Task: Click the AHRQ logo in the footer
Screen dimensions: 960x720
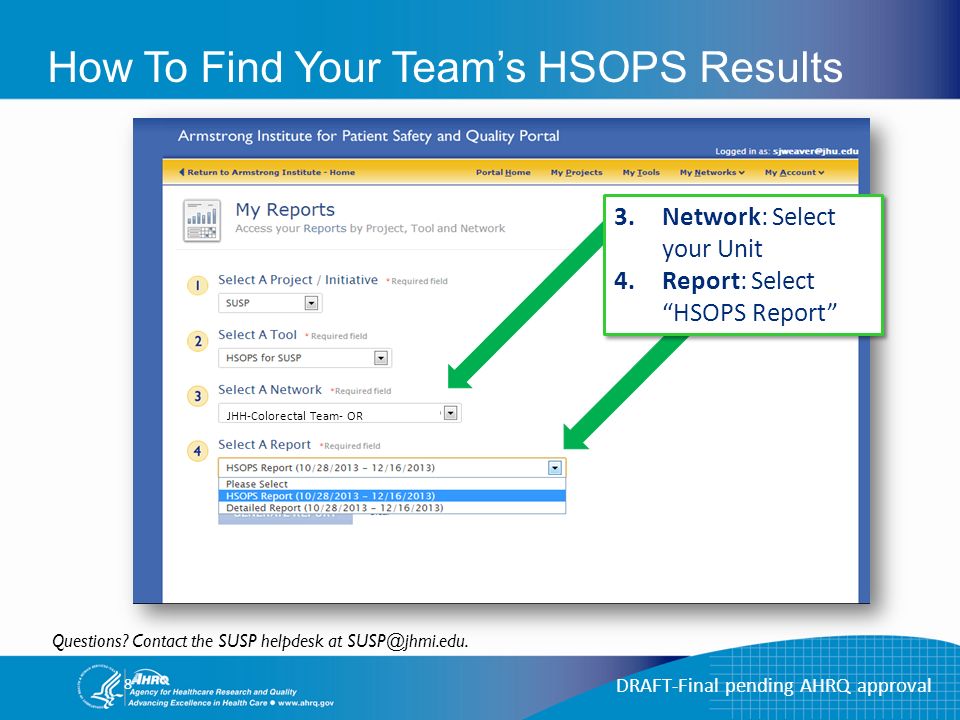Action: pos(151,680)
